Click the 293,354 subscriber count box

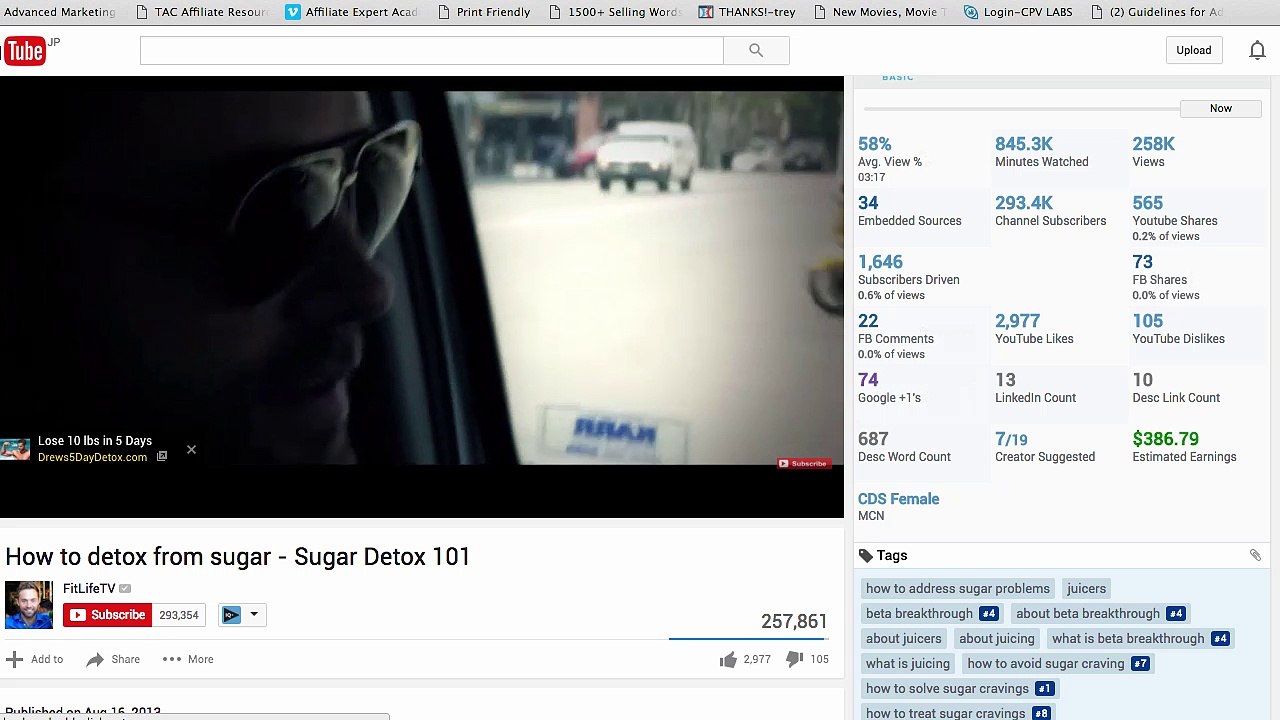click(179, 615)
